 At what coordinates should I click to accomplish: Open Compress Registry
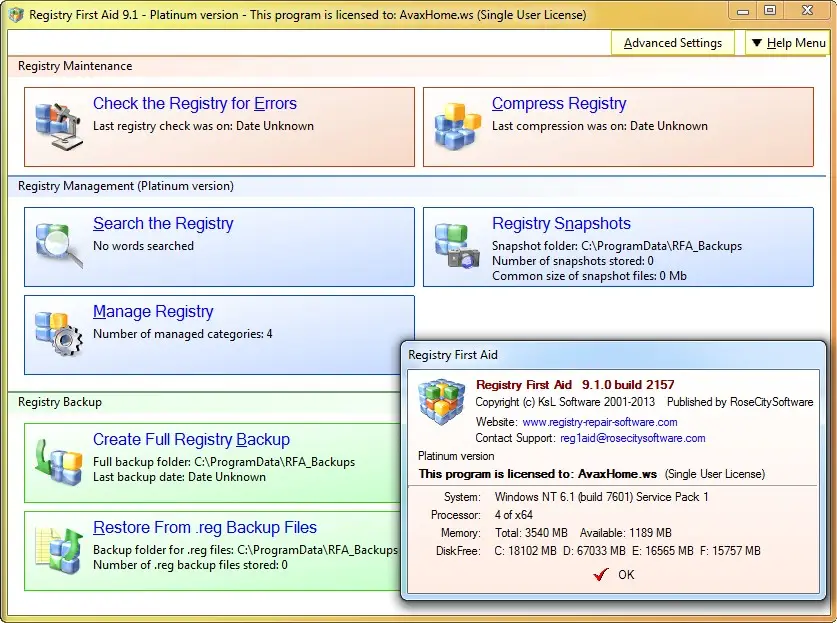pos(559,104)
